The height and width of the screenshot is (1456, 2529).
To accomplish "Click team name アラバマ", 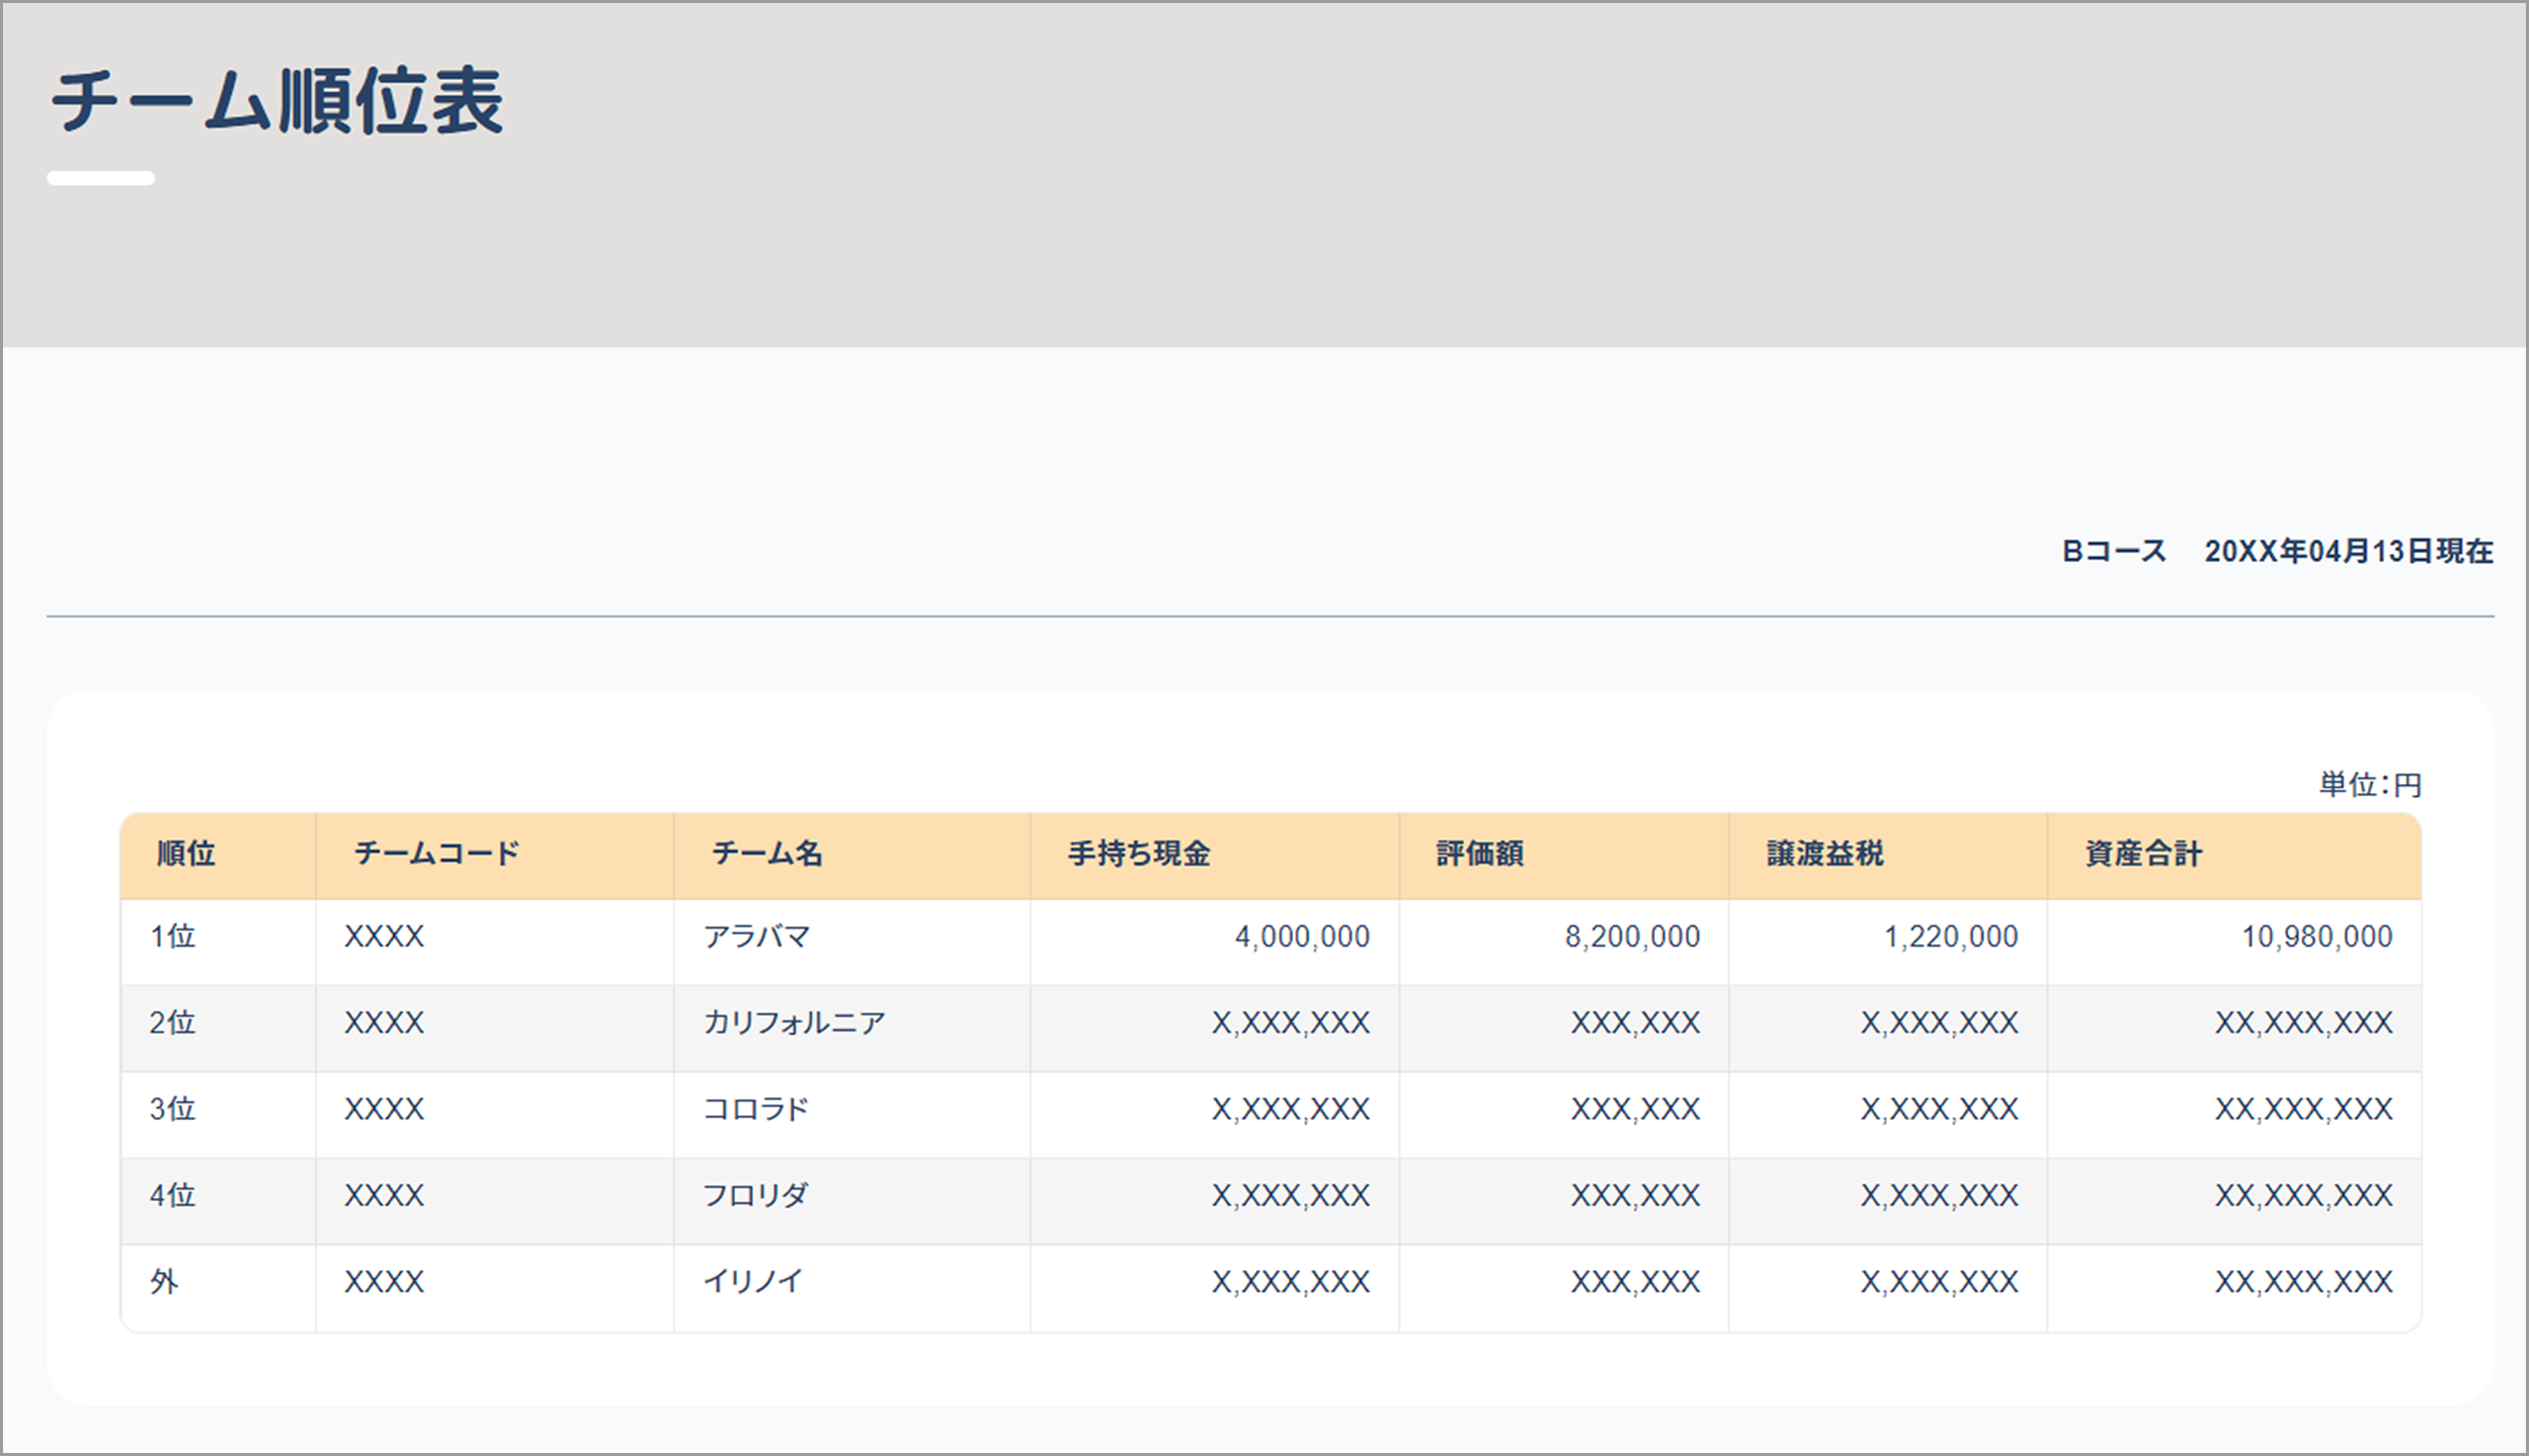I will pos(757,936).
